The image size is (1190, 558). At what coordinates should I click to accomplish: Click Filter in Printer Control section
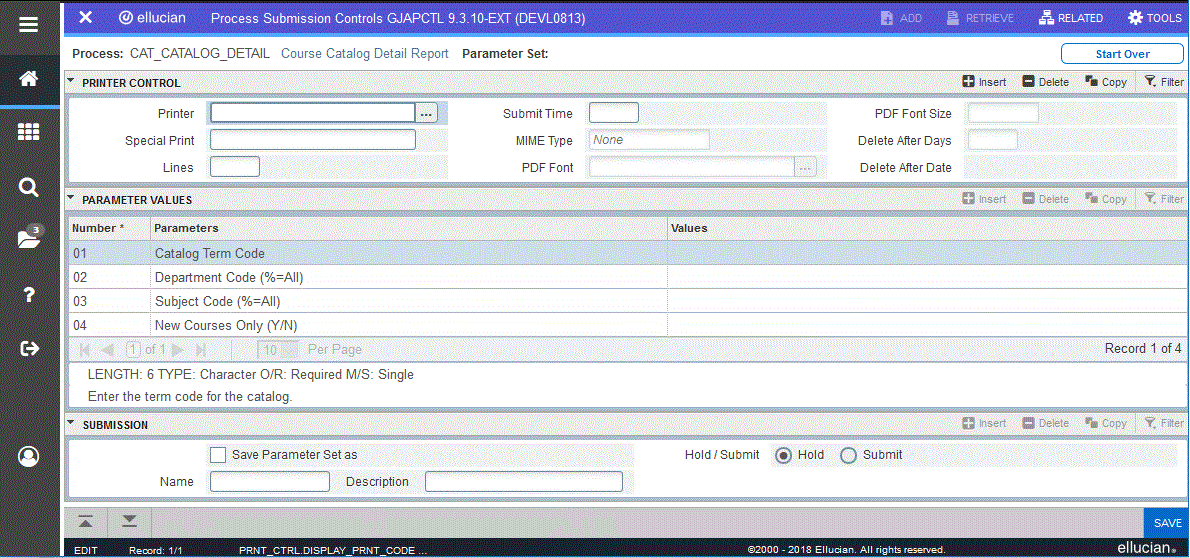pyautogui.click(x=1163, y=82)
